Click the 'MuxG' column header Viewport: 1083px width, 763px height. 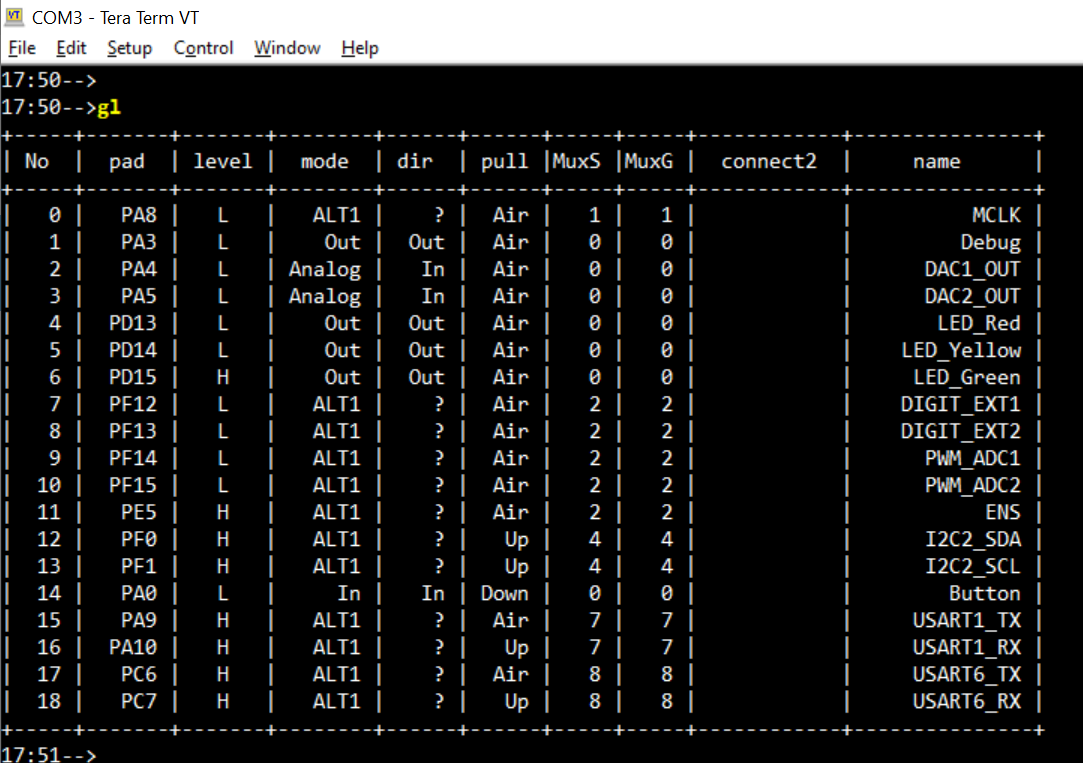click(x=648, y=162)
